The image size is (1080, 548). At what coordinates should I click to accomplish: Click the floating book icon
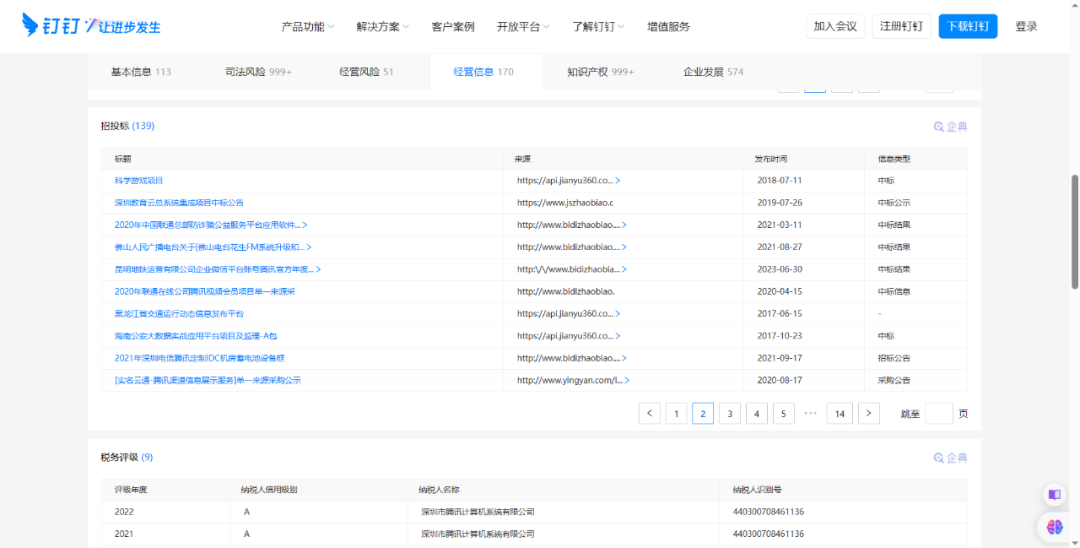point(1055,494)
